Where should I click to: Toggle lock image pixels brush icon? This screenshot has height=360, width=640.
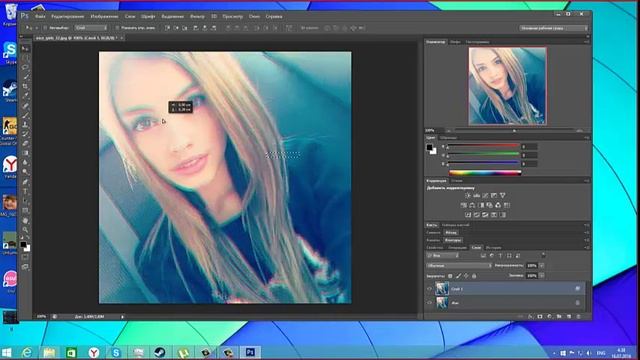[x=459, y=276]
